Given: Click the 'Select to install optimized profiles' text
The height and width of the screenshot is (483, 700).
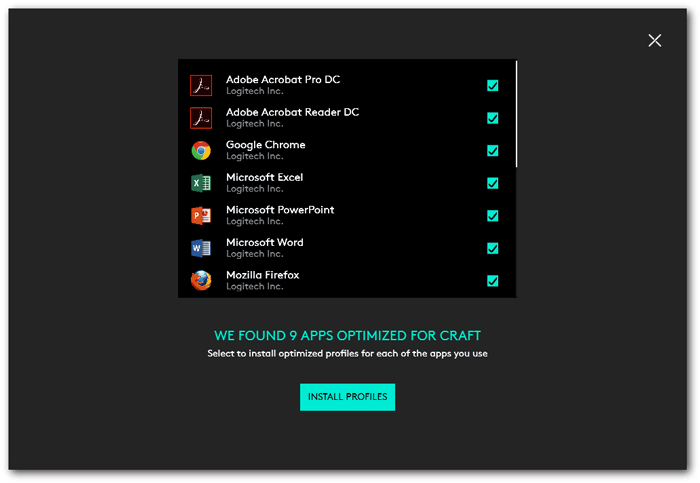Looking at the screenshot, I should pos(347,354).
